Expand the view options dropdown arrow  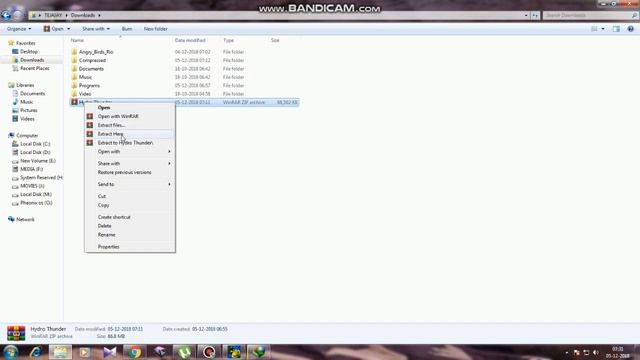tap(603, 29)
